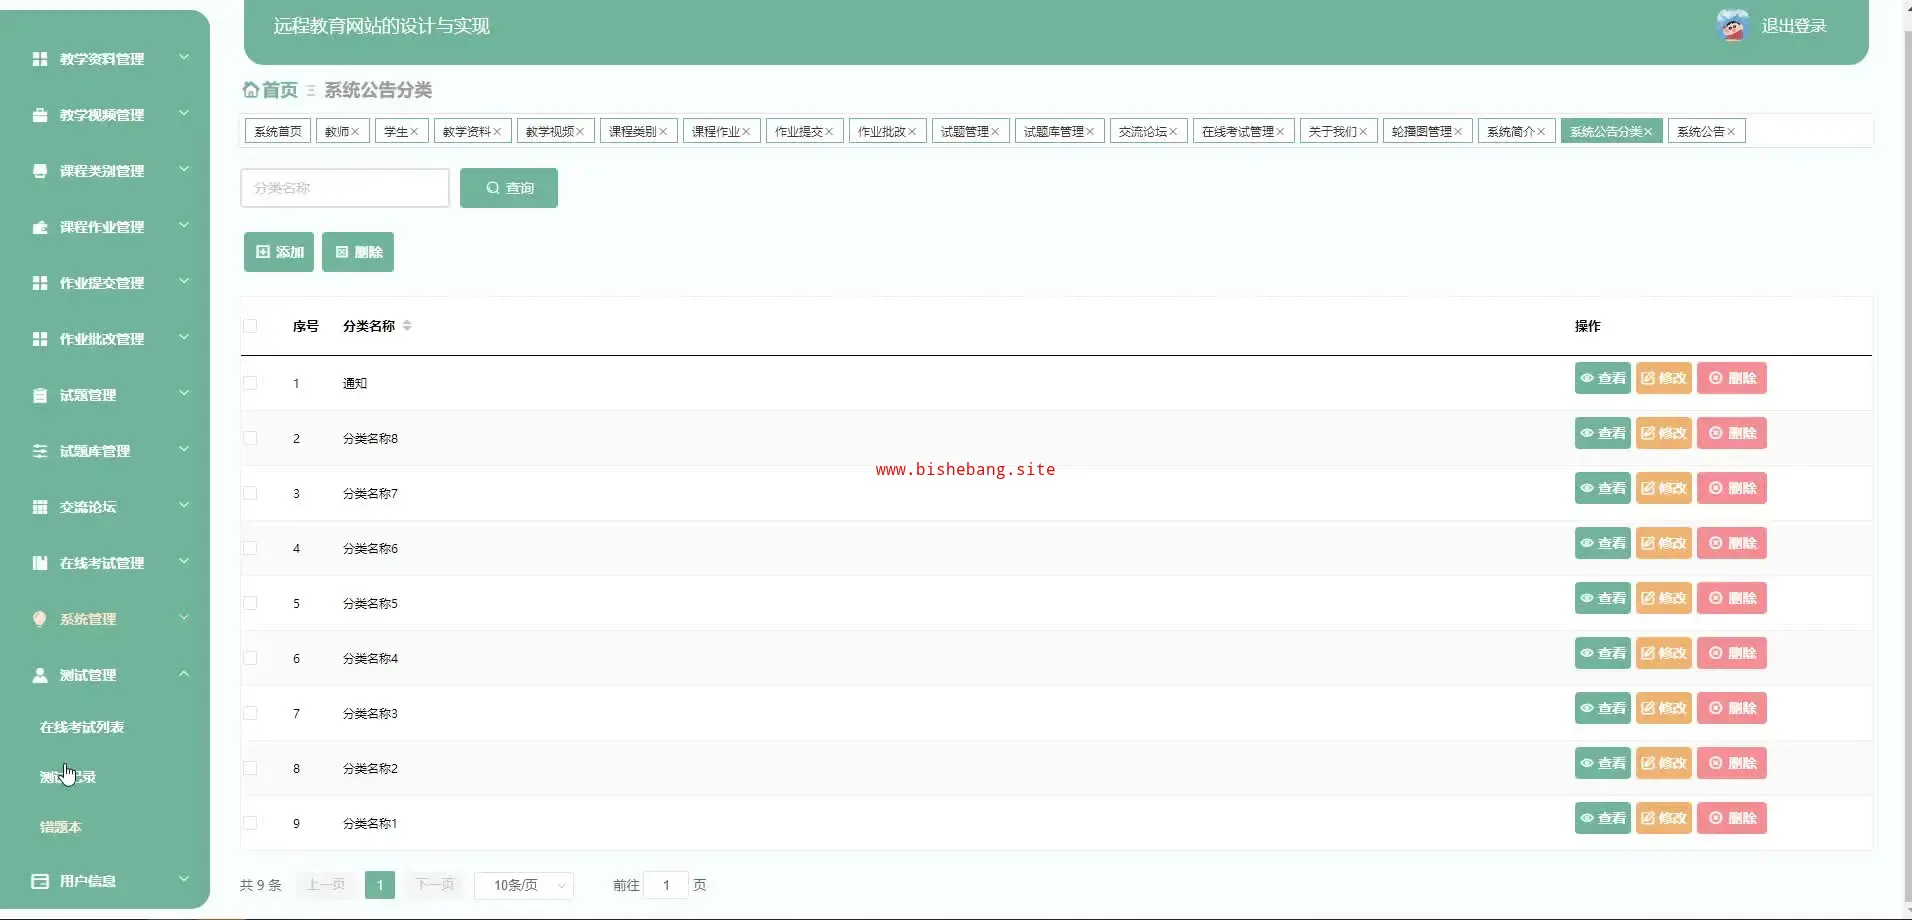This screenshot has height=920, width=1912.
Task: Close the active 系统公告分类 tab with its X
Action: (1648, 132)
